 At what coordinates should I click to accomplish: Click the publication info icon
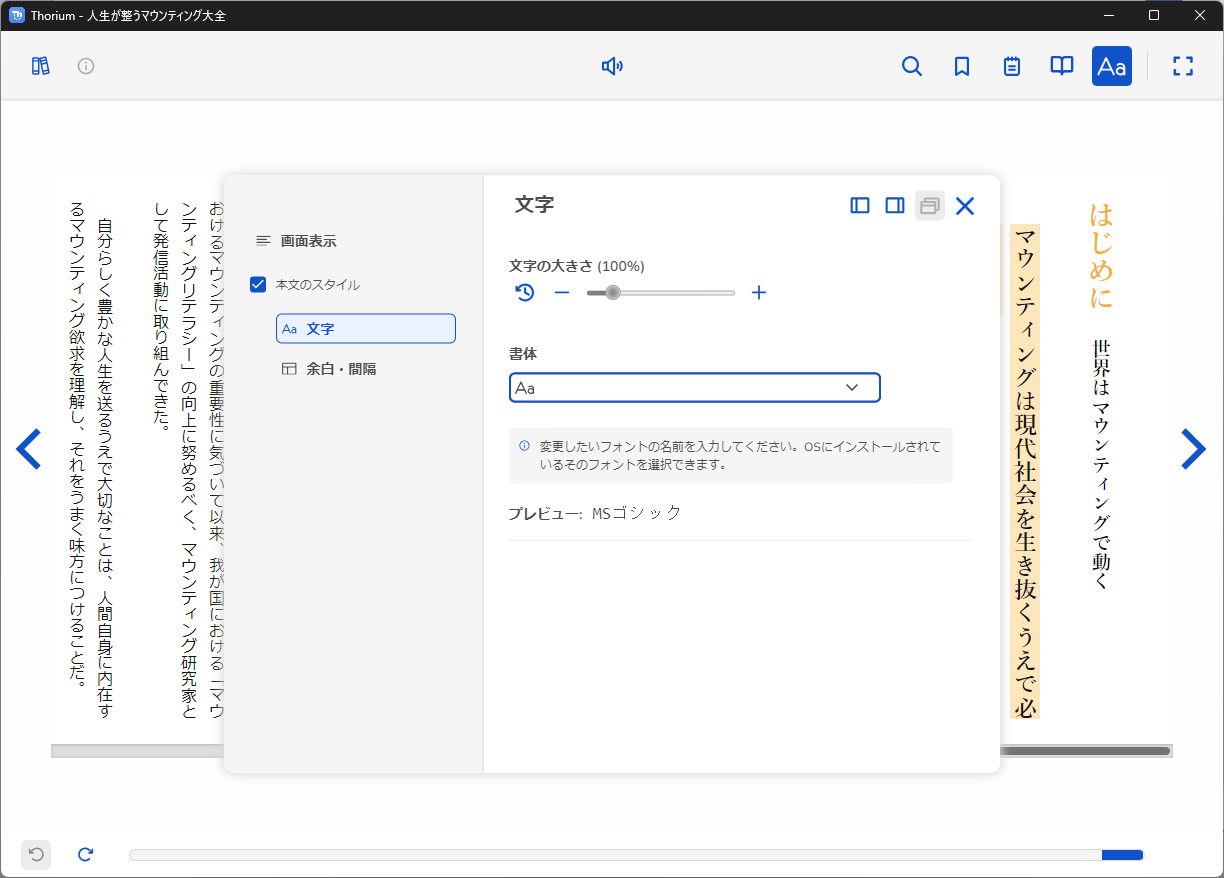click(86, 66)
